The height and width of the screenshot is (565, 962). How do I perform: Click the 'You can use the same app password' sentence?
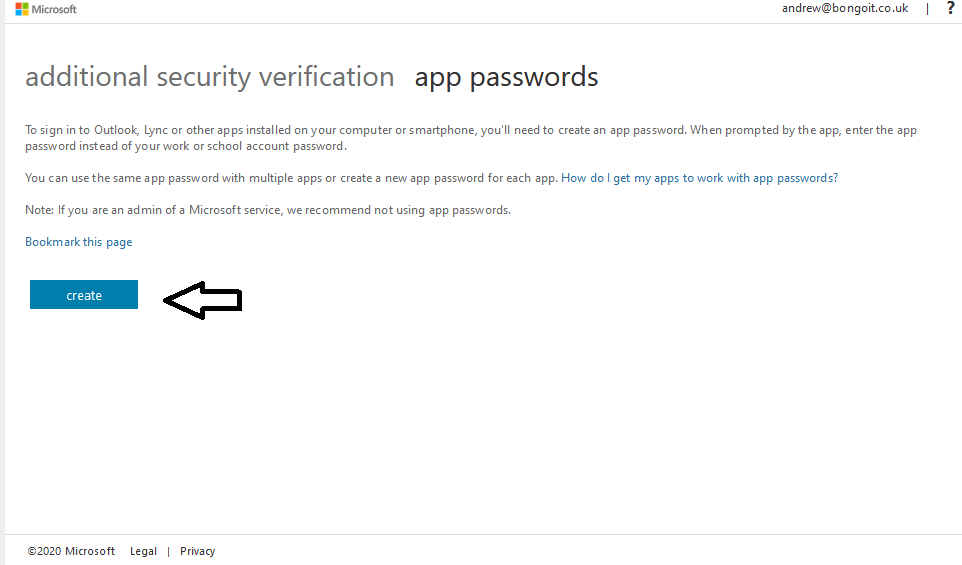tap(291, 178)
